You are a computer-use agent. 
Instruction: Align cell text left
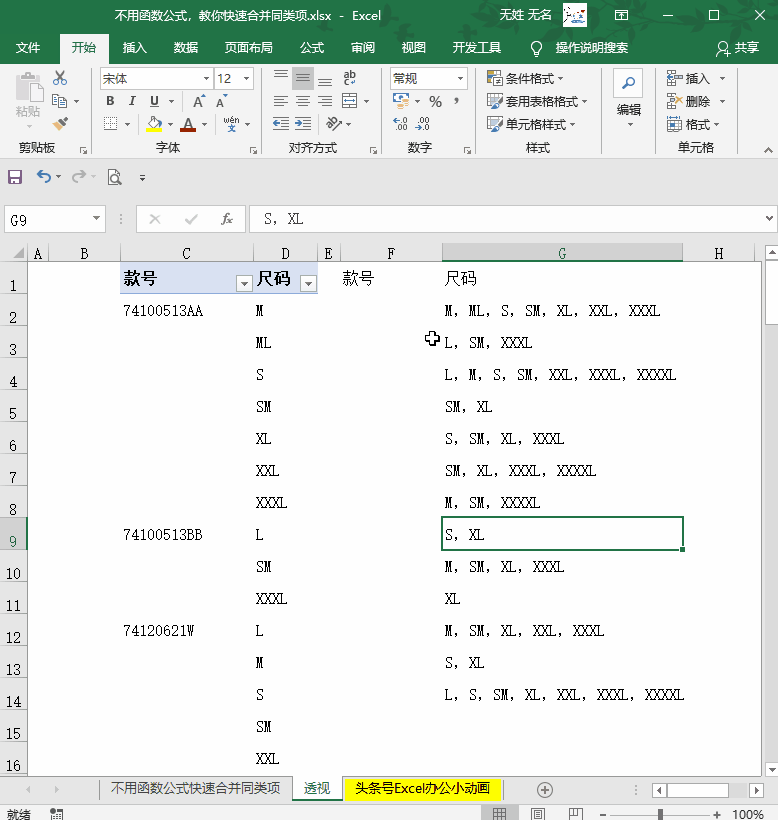(281, 101)
